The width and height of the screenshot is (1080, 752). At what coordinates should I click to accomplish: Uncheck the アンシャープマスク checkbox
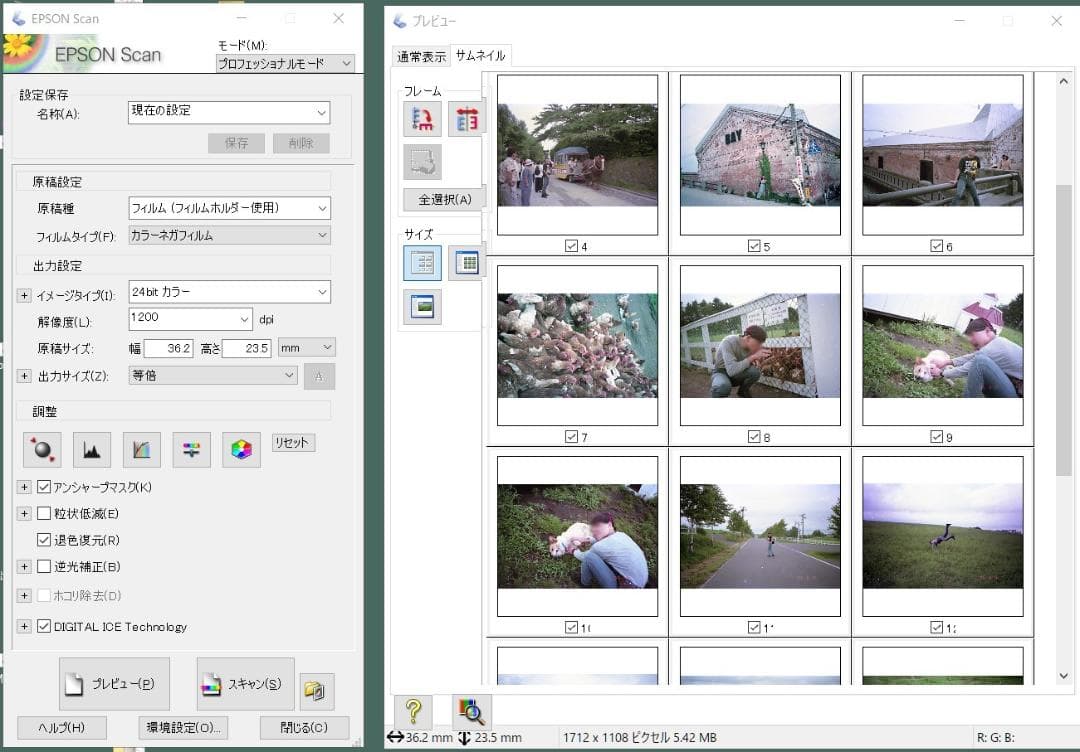pyautogui.click(x=44, y=487)
